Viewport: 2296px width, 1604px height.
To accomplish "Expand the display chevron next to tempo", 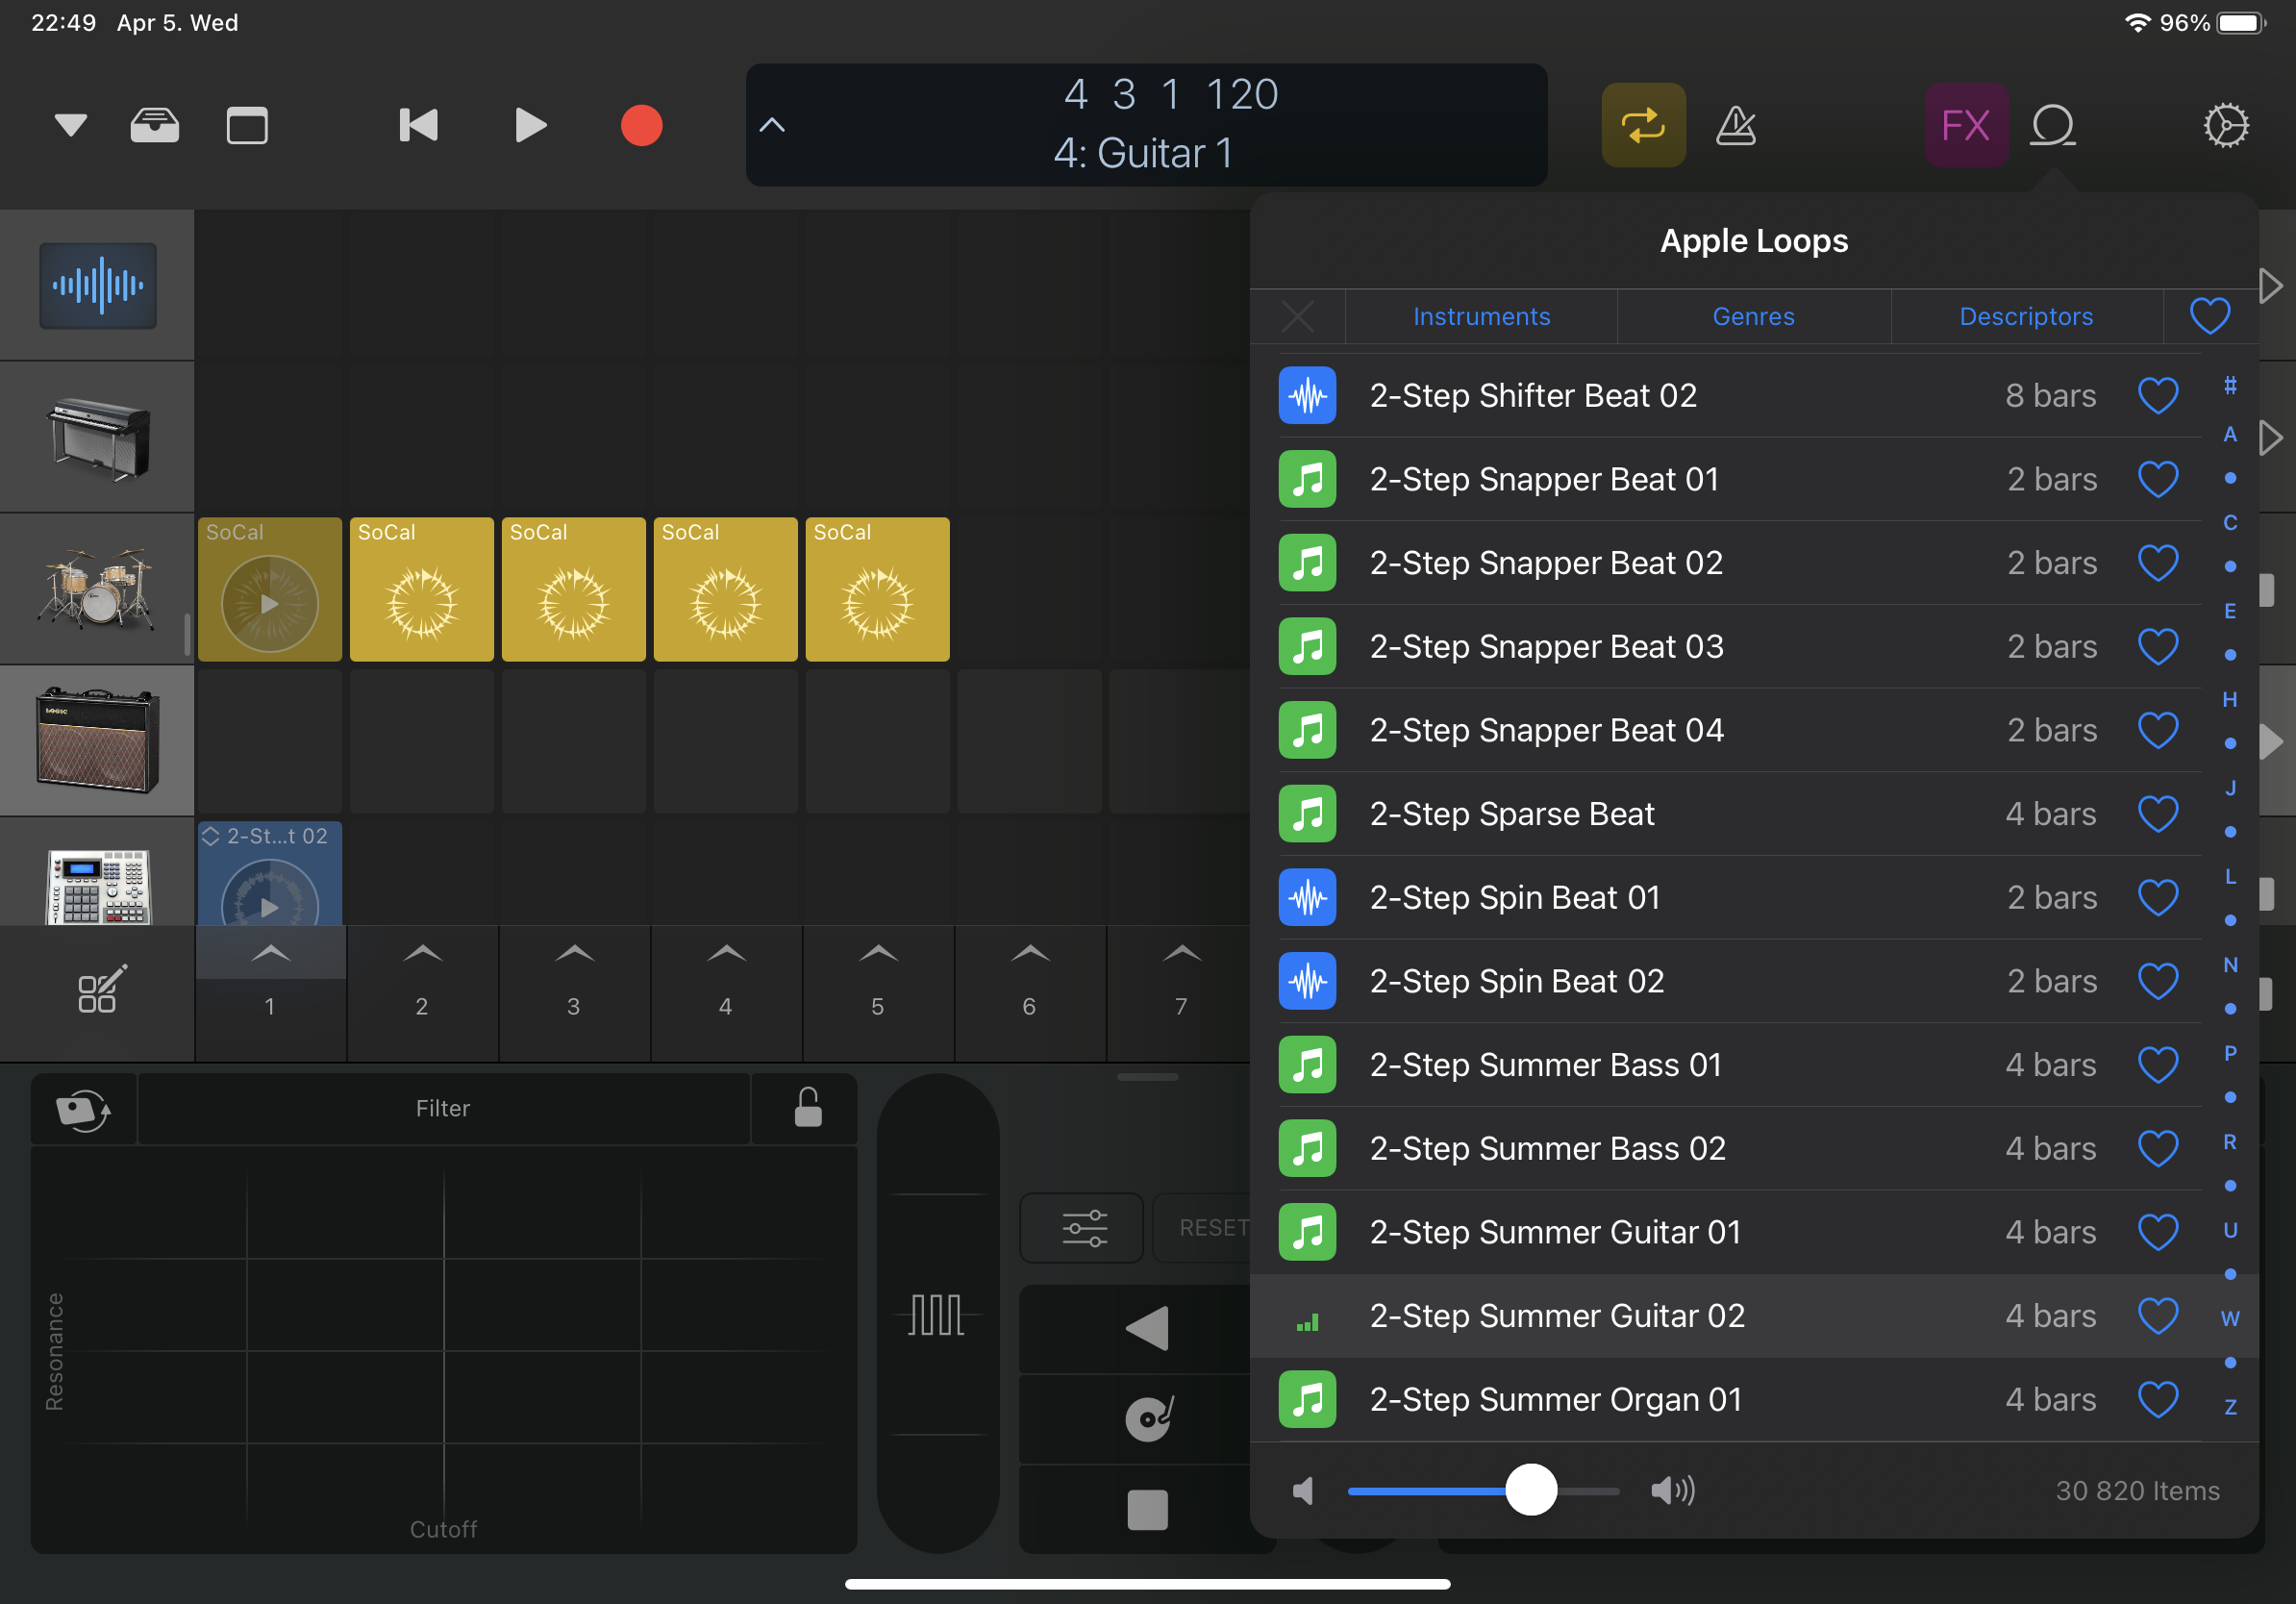I will [x=772, y=126].
